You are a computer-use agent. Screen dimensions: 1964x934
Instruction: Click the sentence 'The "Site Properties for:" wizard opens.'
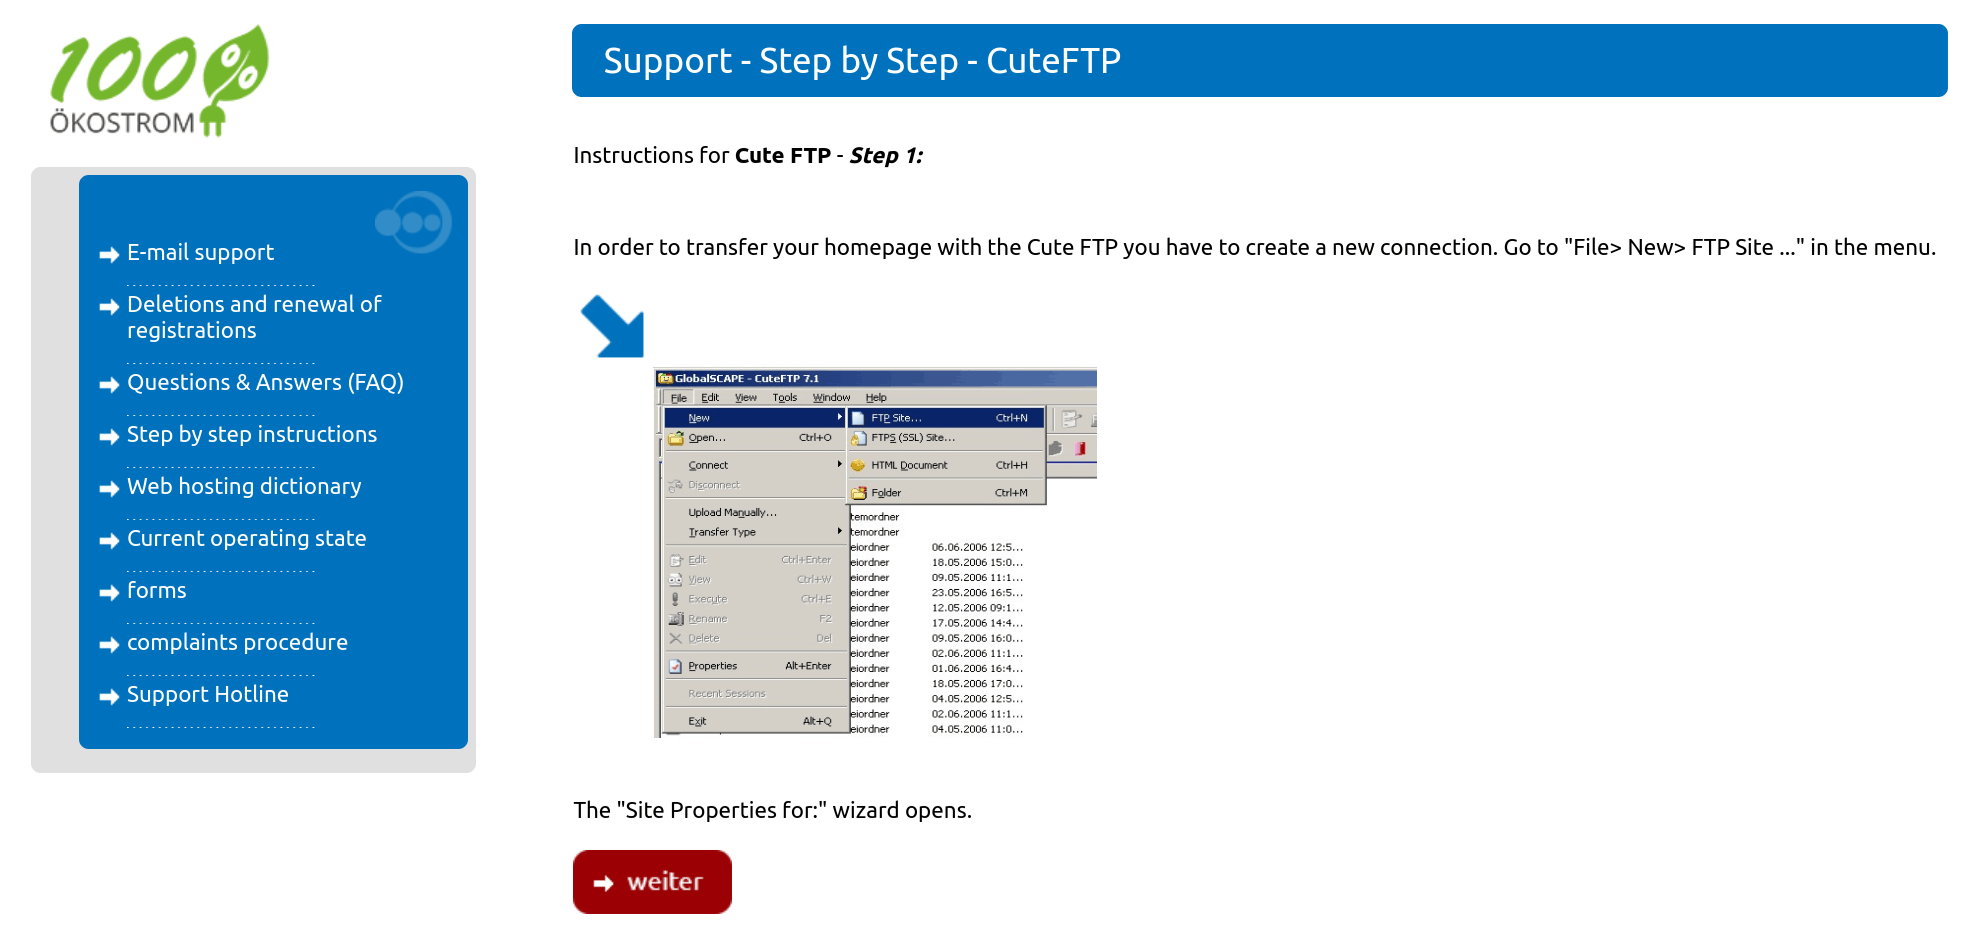pyautogui.click(x=772, y=811)
